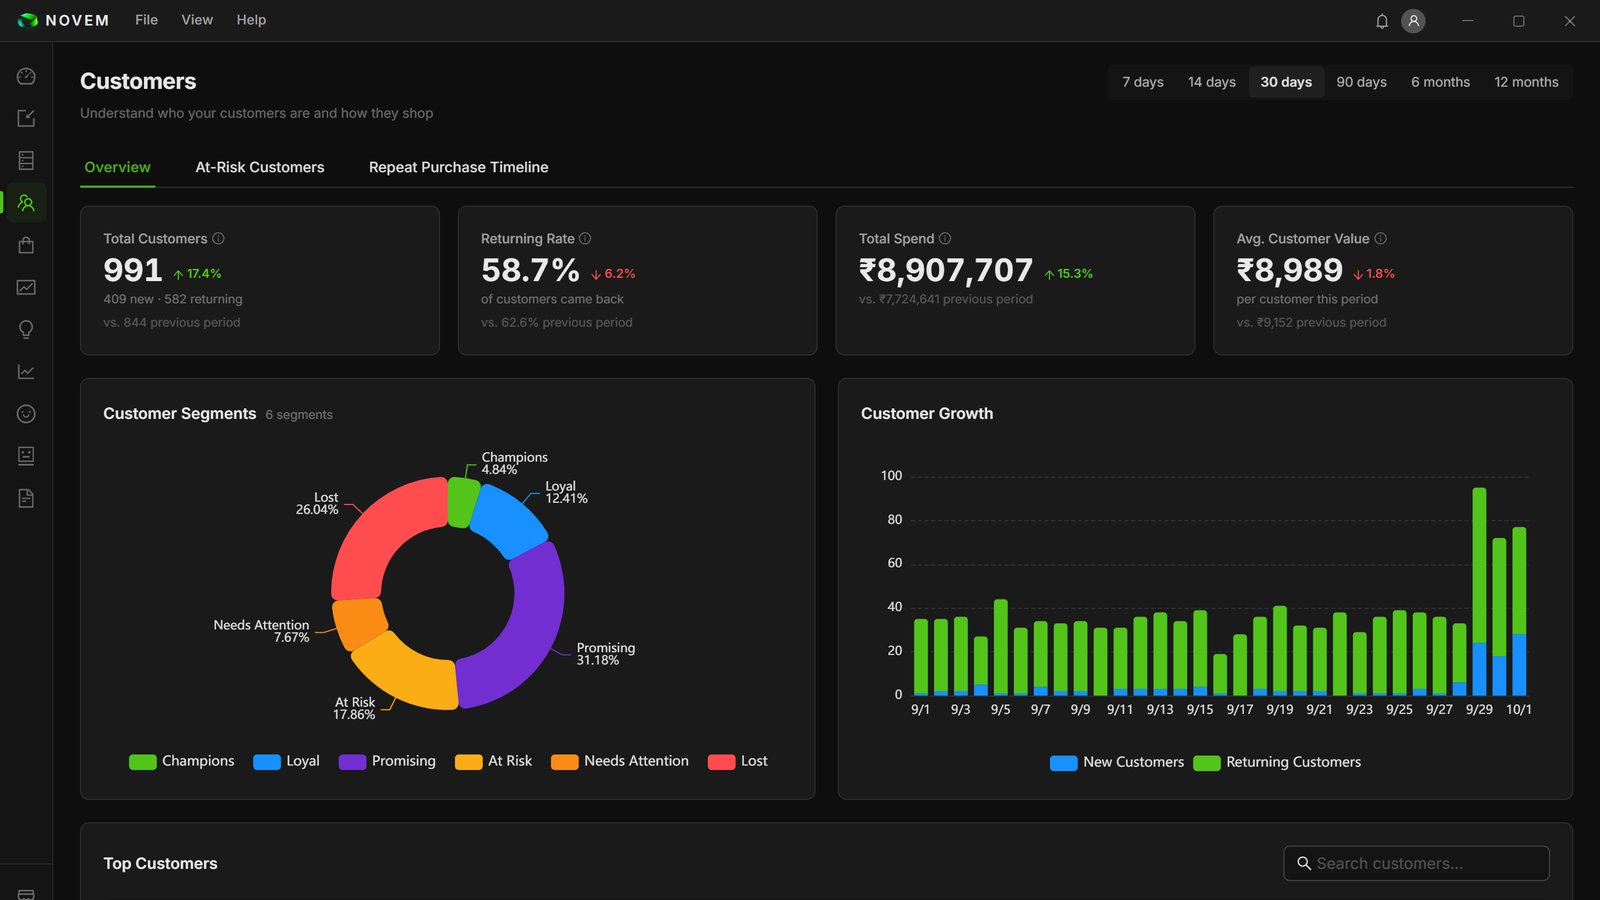The height and width of the screenshot is (900, 1600).
Task: Open the user profile avatar
Action: (1413, 21)
